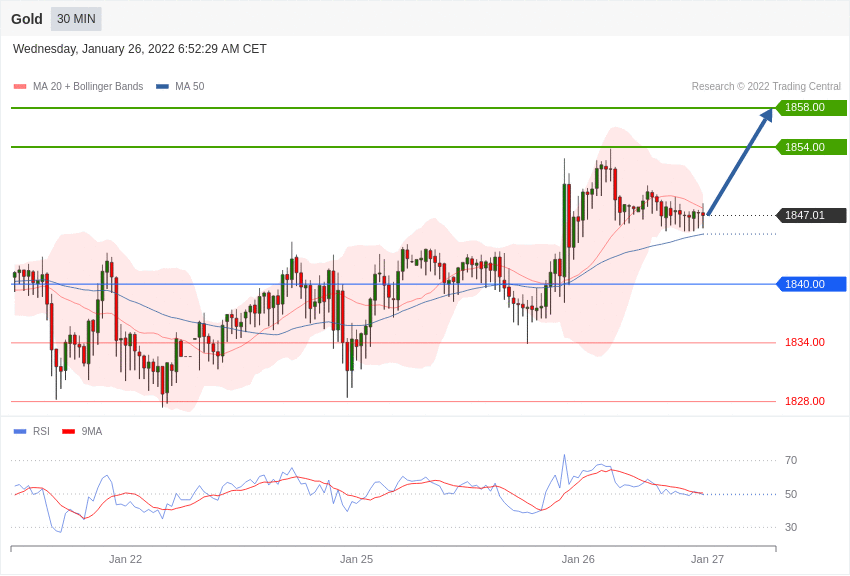Select the 1840.00 pivot price tag
Image resolution: width=850 pixels, height=576 pixels.
[810, 284]
